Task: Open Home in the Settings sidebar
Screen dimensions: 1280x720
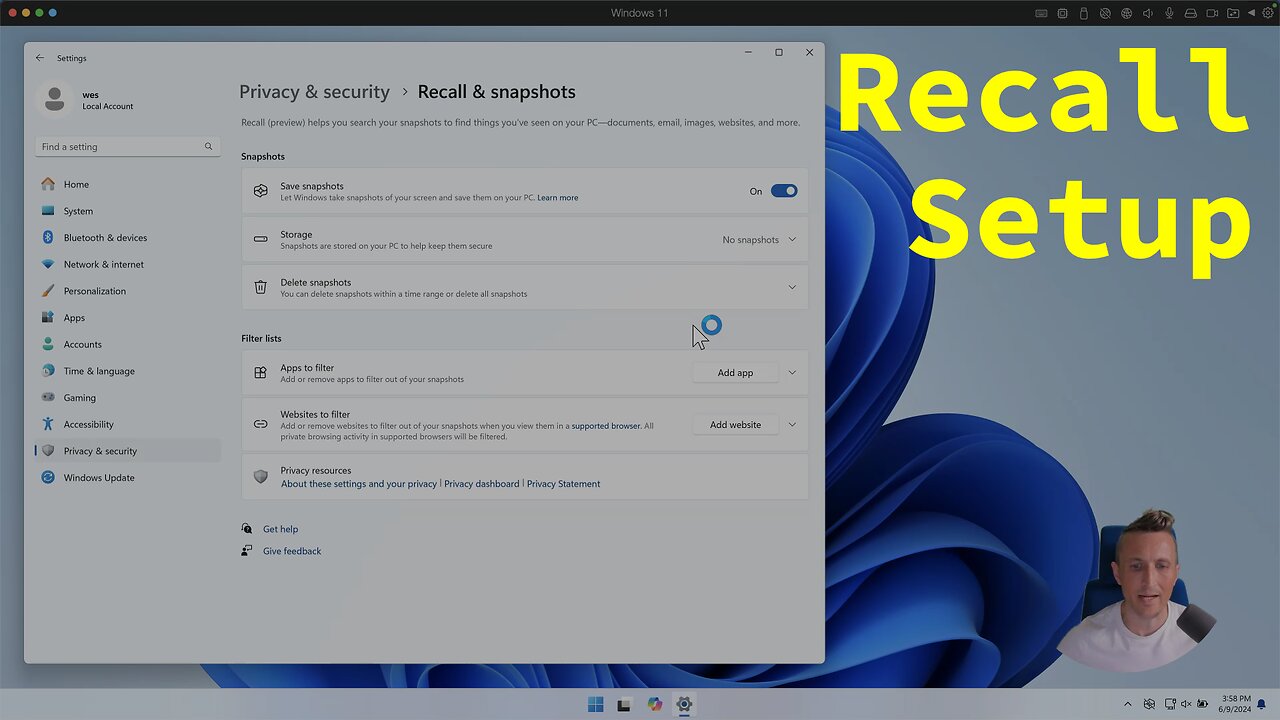Action: (127, 184)
